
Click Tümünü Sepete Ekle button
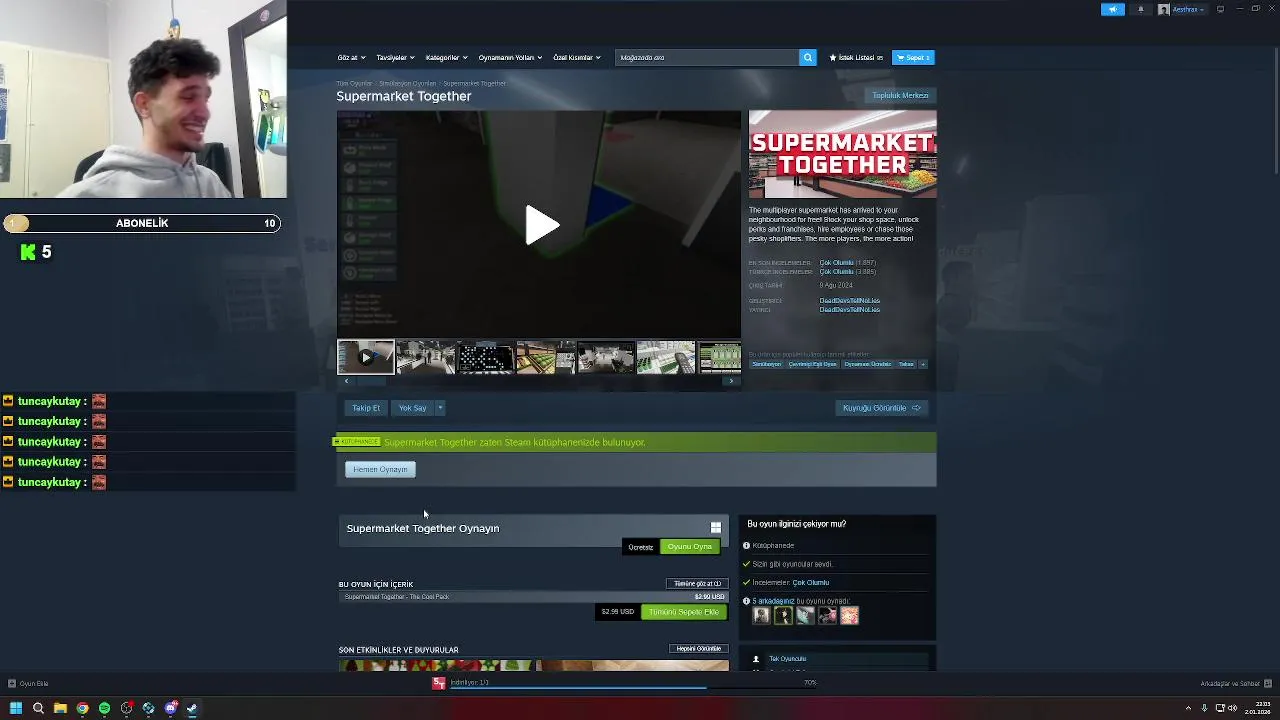[684, 611]
